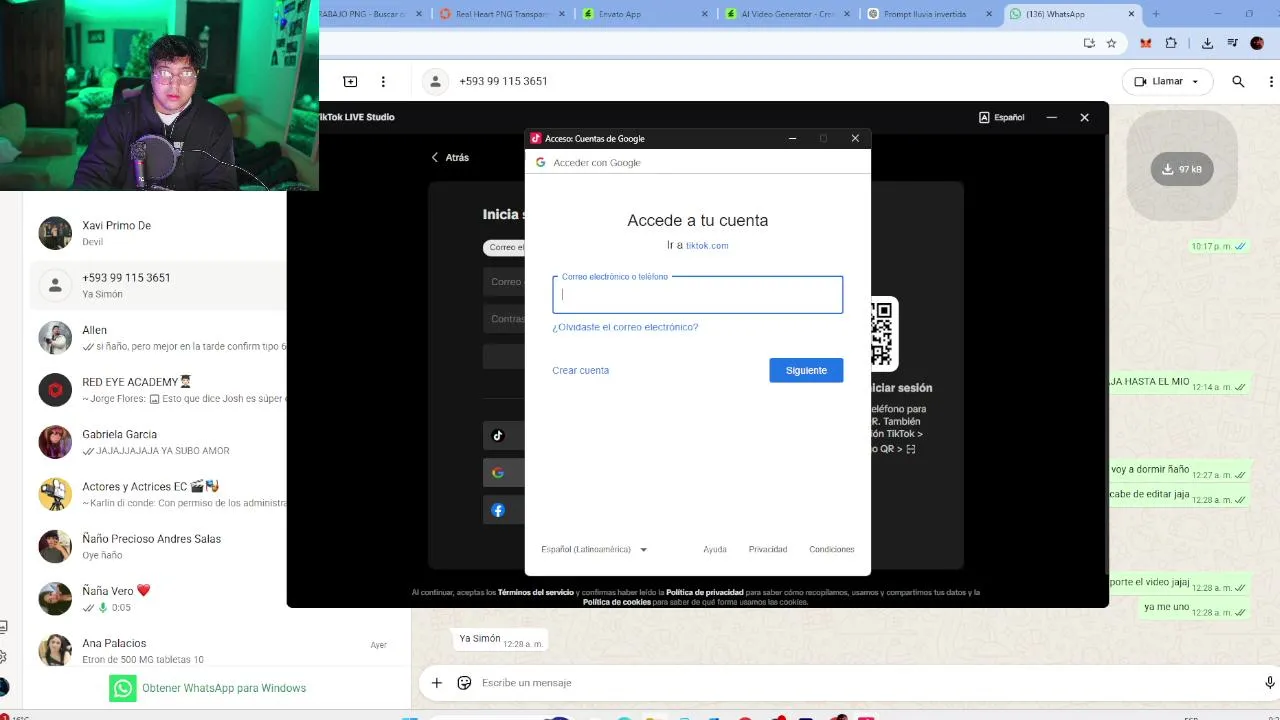Open the ¿Olvidaste el correo electrónico? link
The width and height of the screenshot is (1280, 720).
[x=625, y=327]
